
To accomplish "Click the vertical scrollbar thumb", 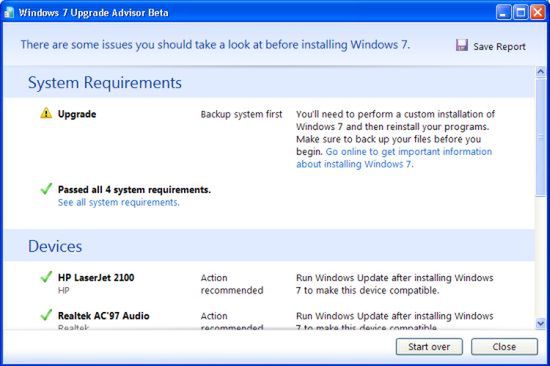I will pos(541,137).
